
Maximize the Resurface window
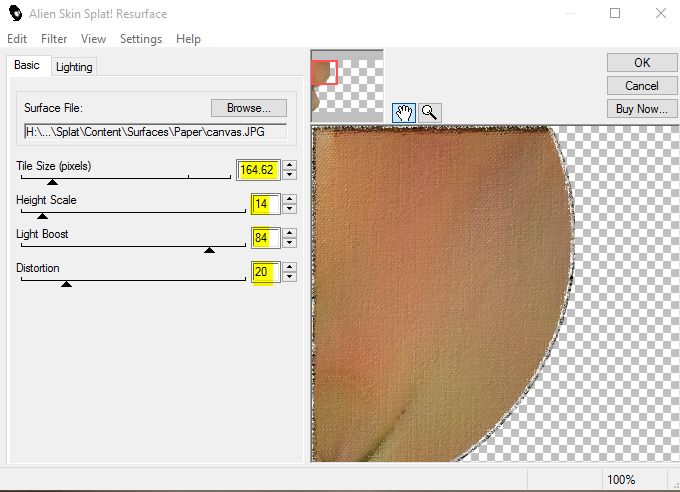615,13
